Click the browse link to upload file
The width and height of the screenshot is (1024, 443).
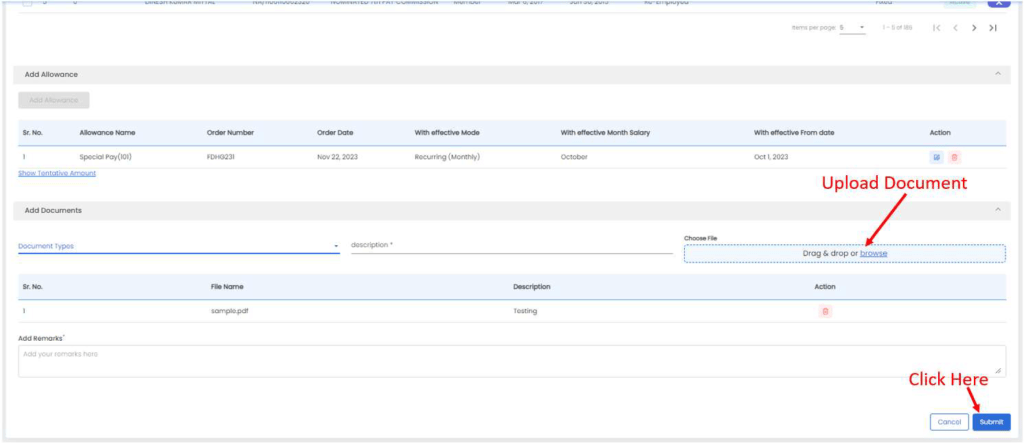pyautogui.click(x=873, y=254)
